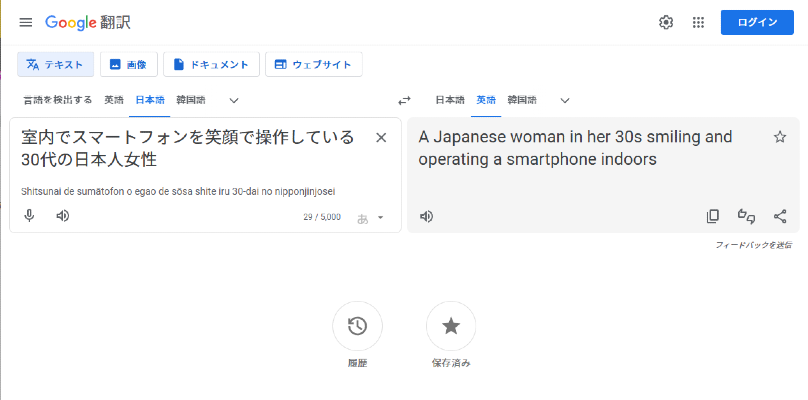Select the 画像 translation mode
The width and height of the screenshot is (808, 400).
tap(129, 64)
